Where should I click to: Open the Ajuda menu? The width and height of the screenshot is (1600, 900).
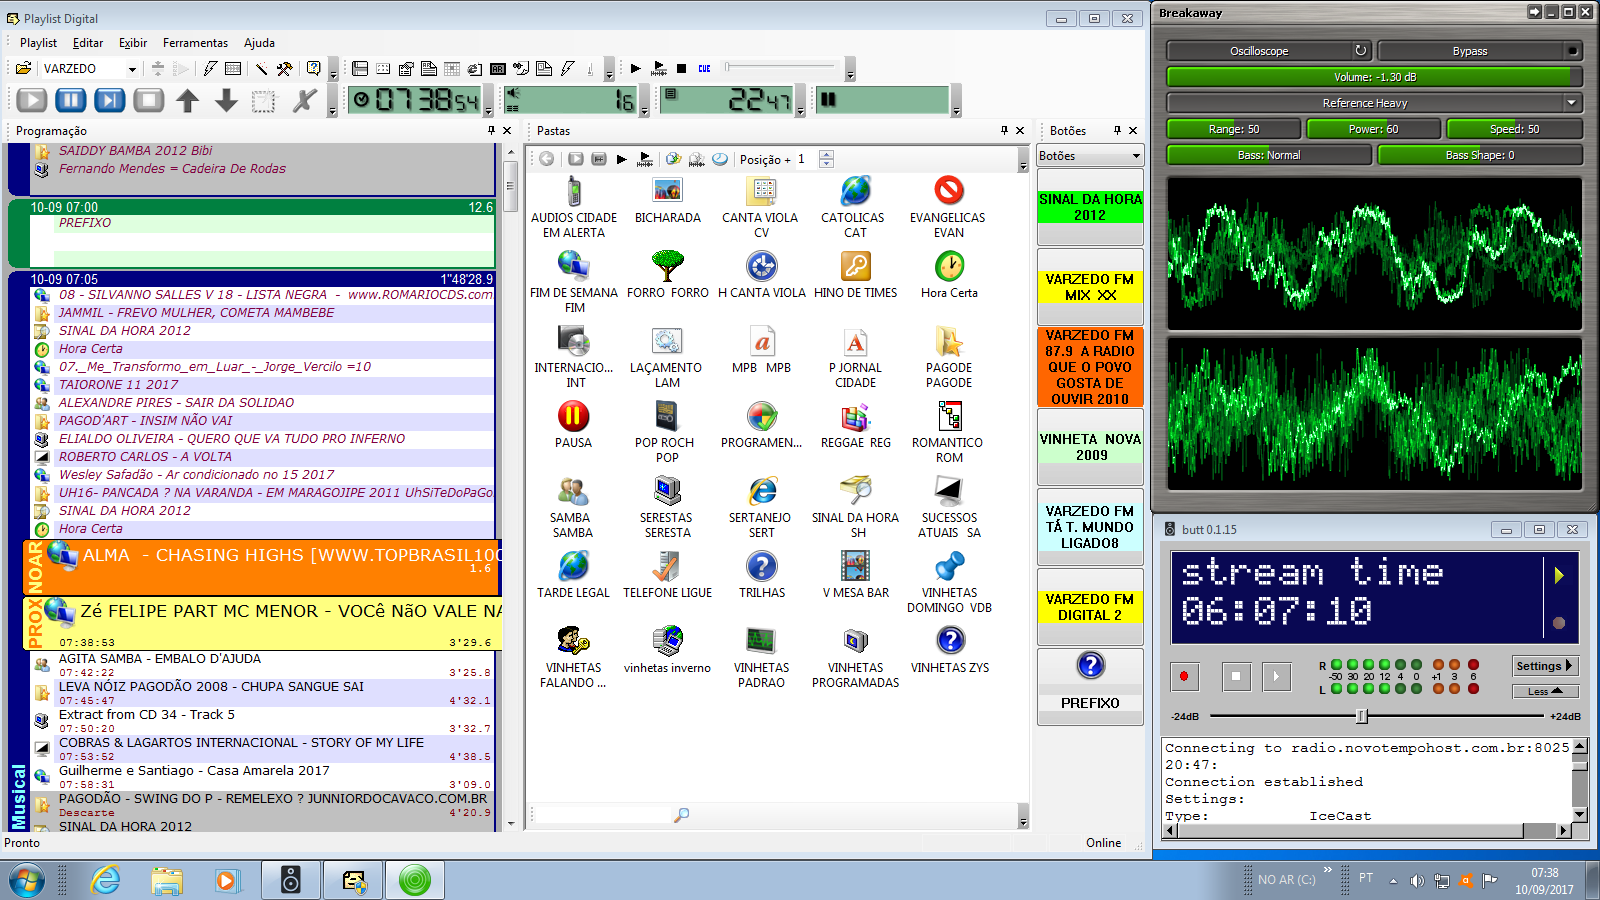pos(259,43)
